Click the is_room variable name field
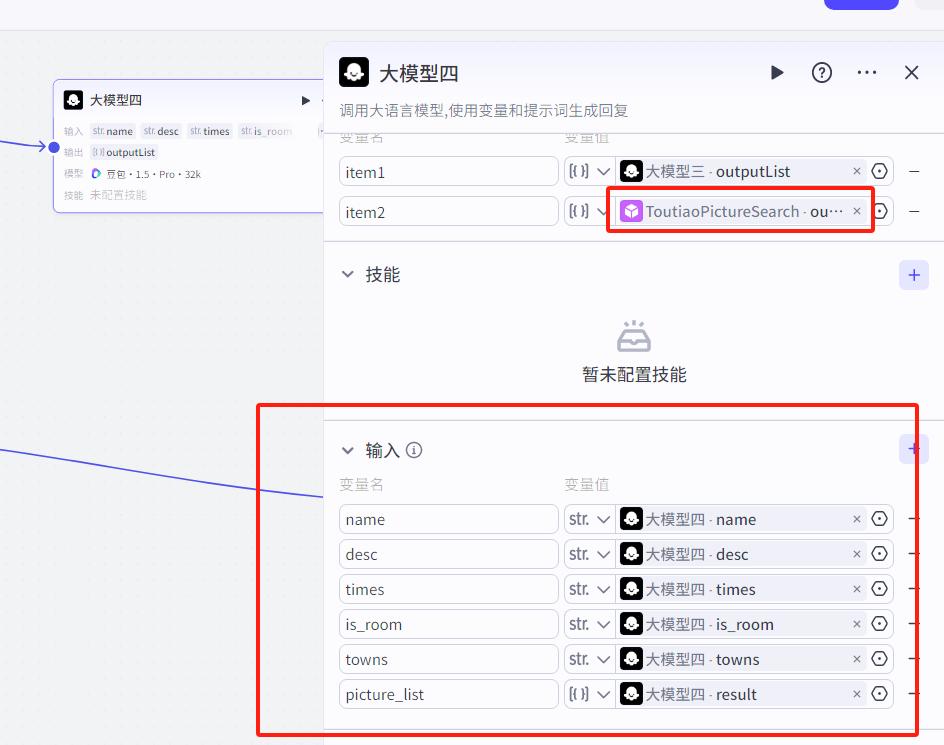The image size is (944, 745). click(x=449, y=625)
